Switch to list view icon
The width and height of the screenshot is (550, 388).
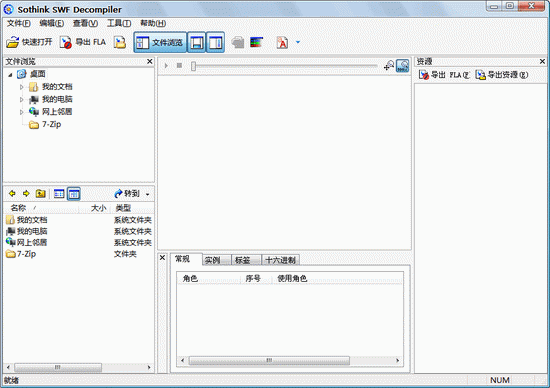59,194
